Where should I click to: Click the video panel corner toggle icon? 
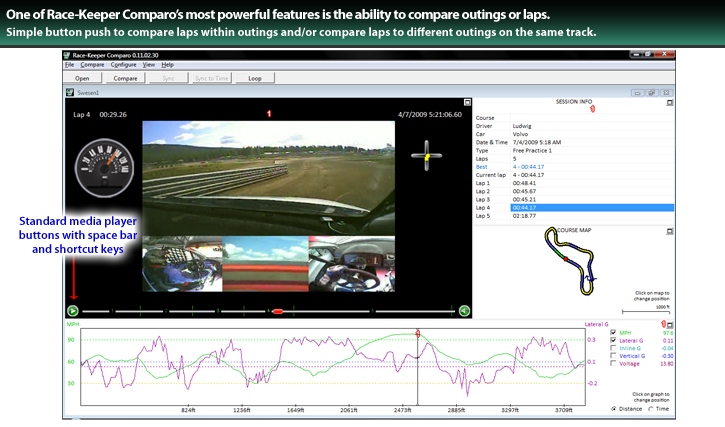pyautogui.click(x=466, y=102)
